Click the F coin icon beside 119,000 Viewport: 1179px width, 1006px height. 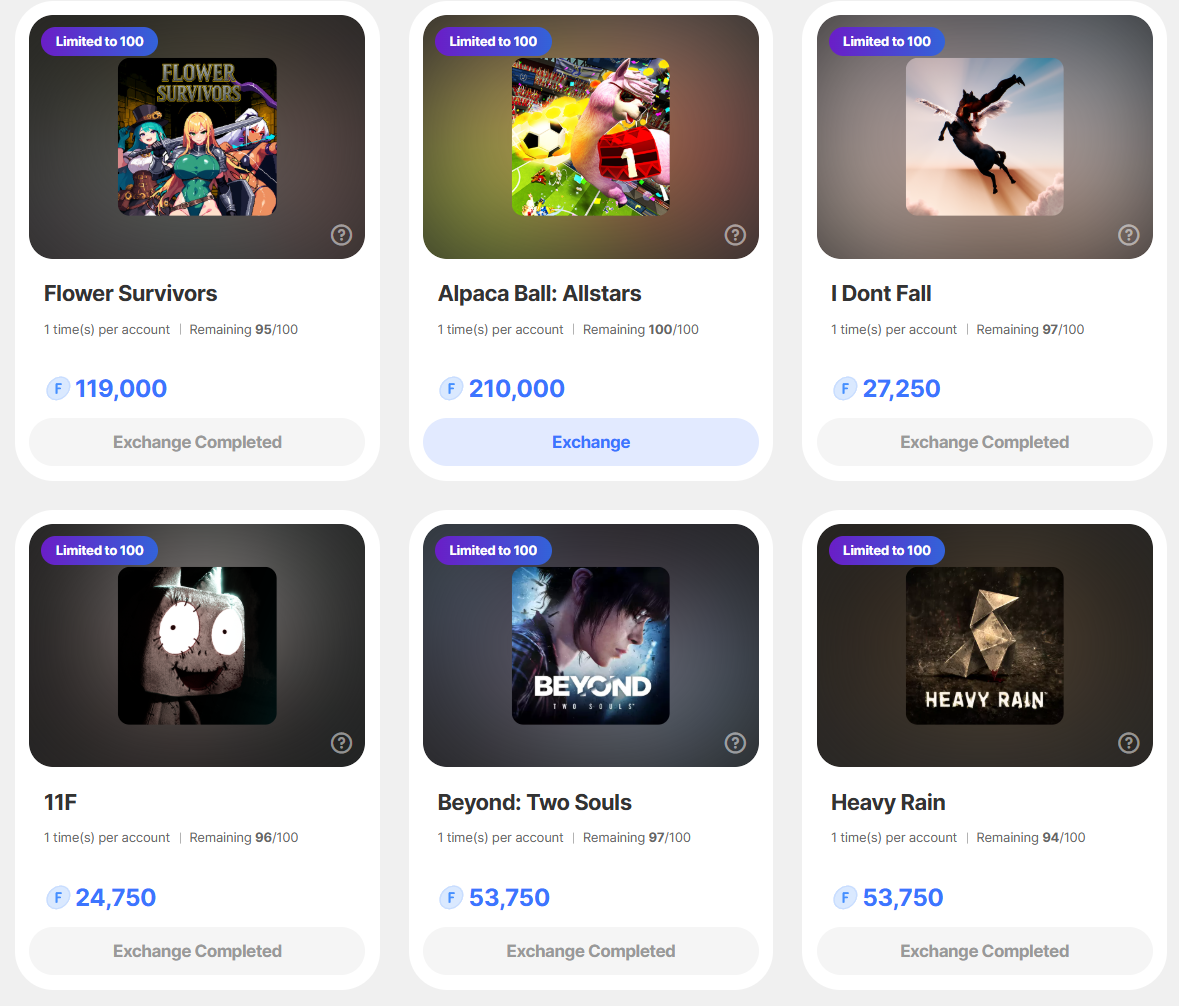click(58, 389)
